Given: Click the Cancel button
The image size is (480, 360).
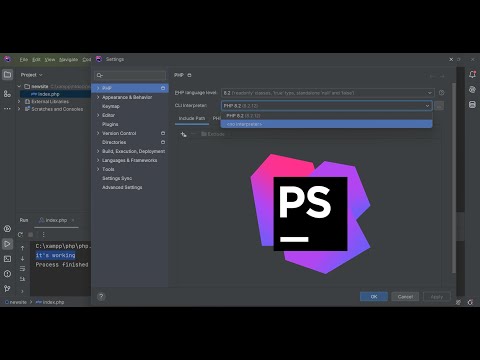Looking at the screenshot, I should tap(405, 296).
